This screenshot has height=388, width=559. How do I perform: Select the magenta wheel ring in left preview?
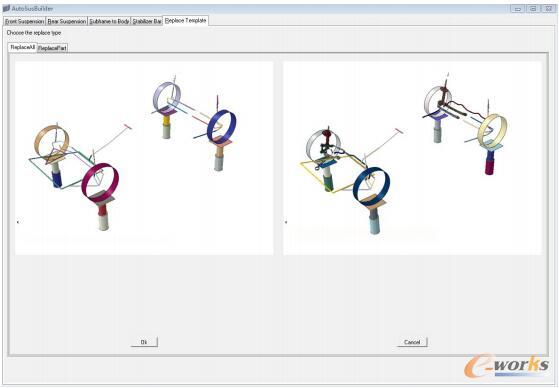100,182
